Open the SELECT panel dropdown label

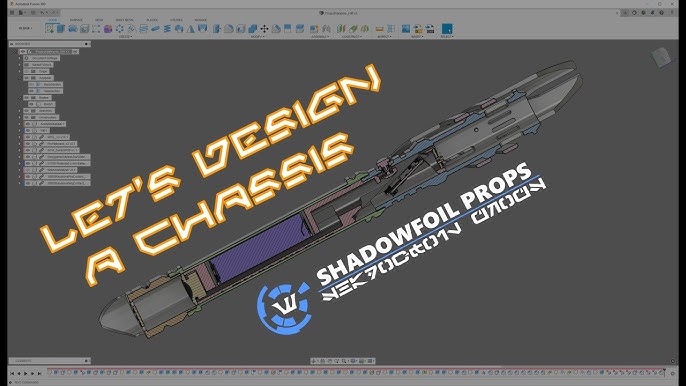[447, 37]
